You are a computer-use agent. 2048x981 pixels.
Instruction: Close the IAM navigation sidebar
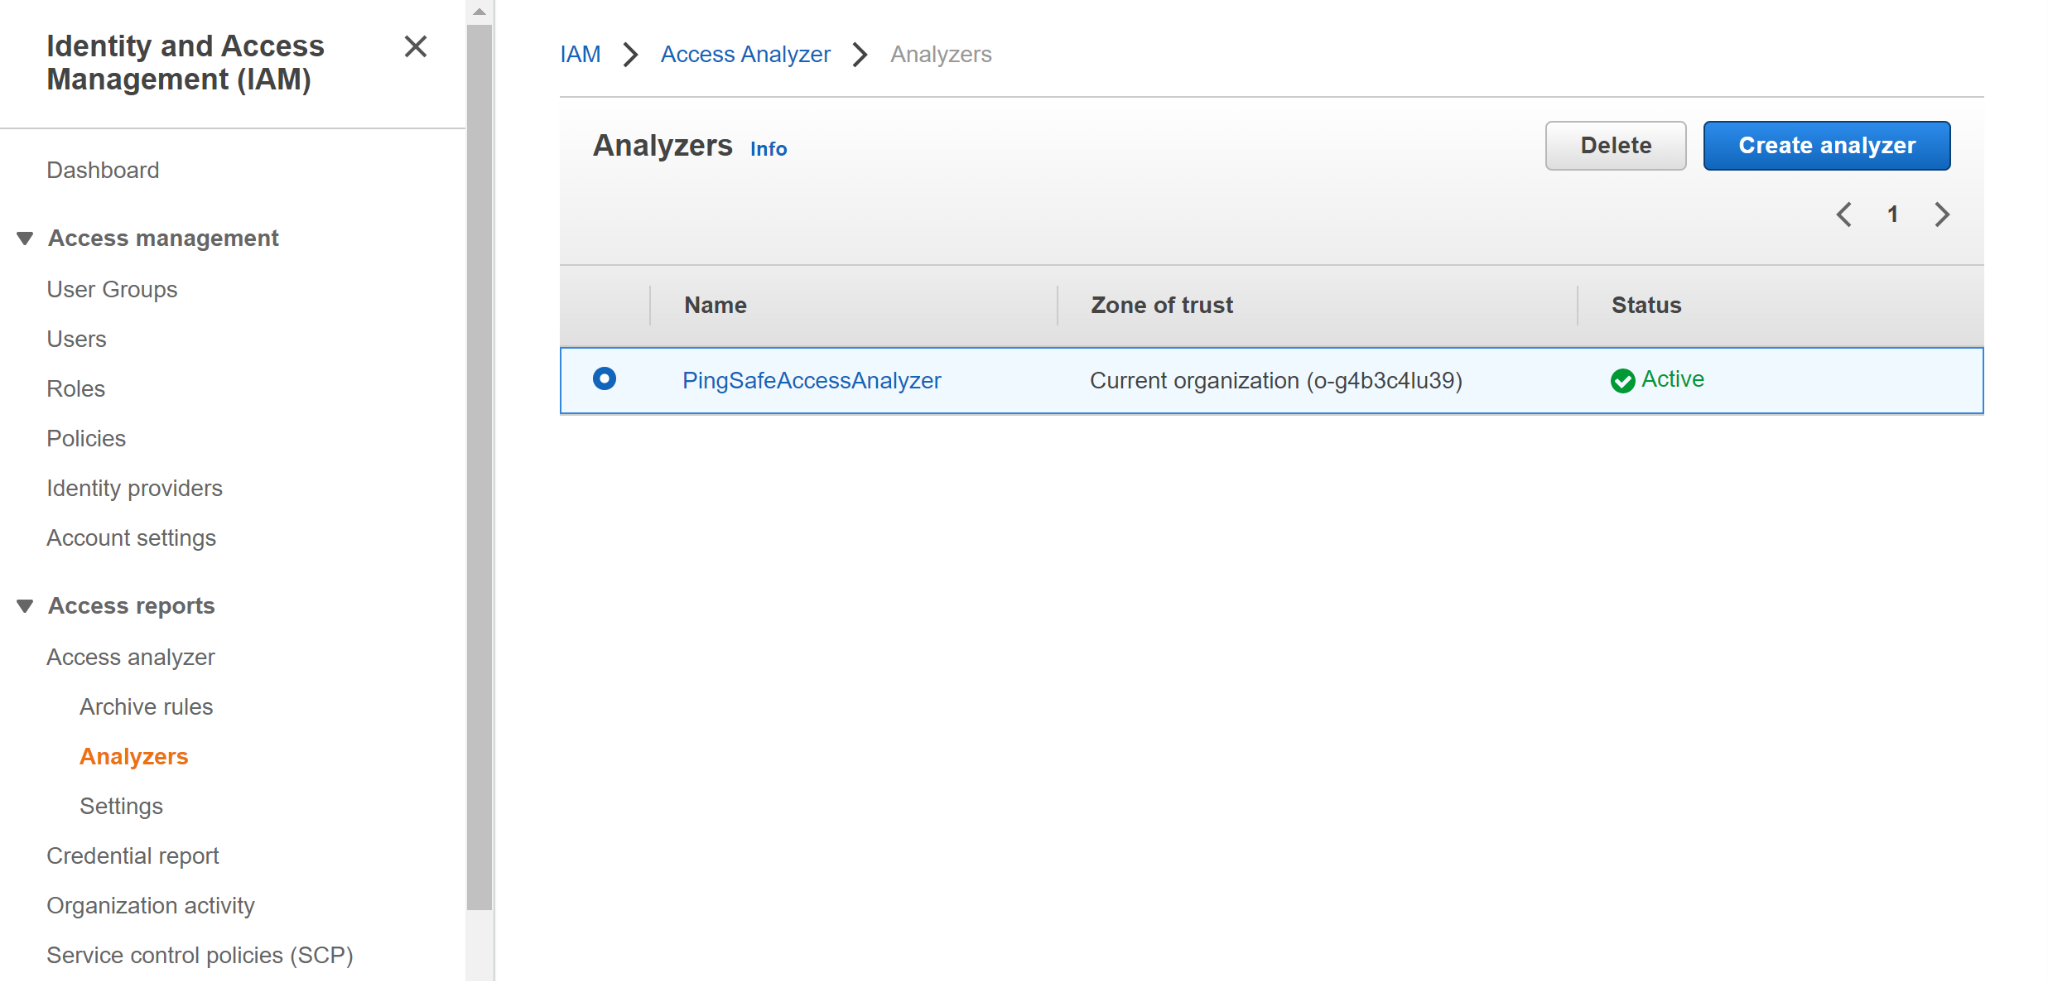[415, 47]
